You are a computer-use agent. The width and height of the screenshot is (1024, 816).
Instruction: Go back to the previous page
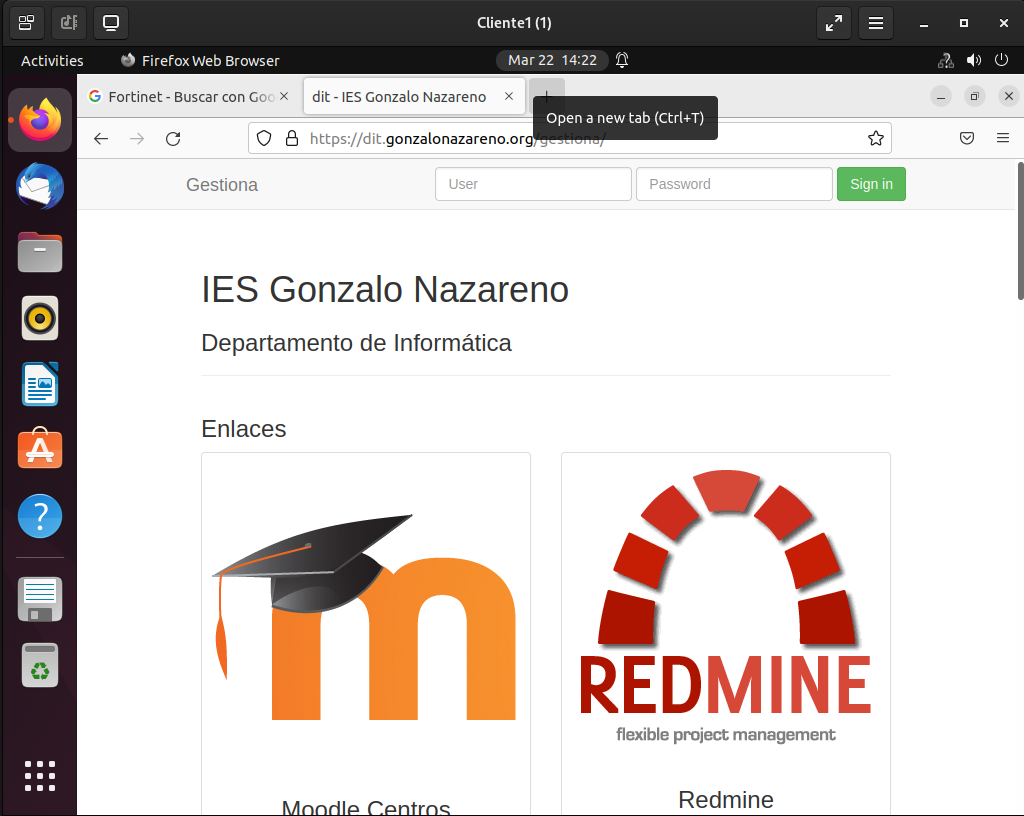(101, 138)
